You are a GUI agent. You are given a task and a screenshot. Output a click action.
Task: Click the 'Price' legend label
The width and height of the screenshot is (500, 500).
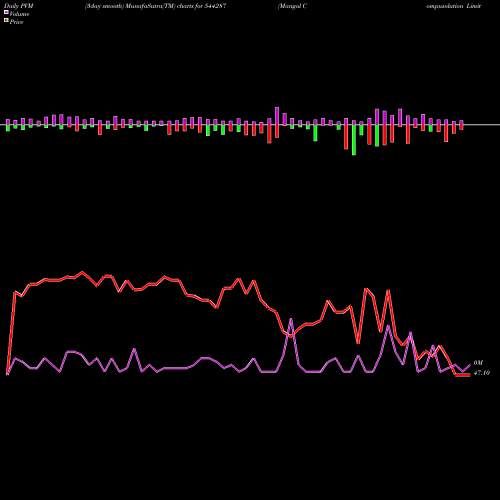click(x=16, y=22)
